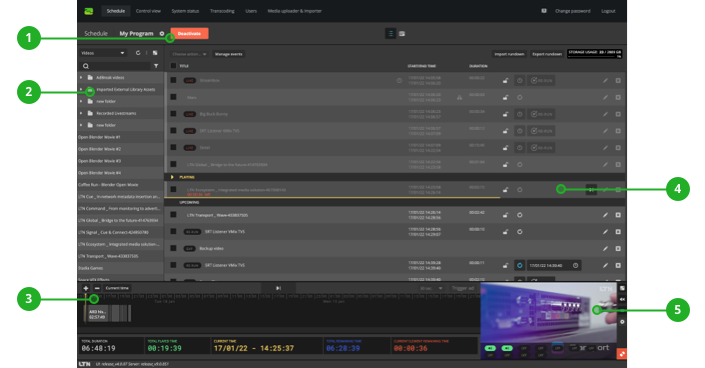This screenshot has width=705, height=368.
Task: Unlock the LTN Transport Wave row
Action: pos(505,215)
